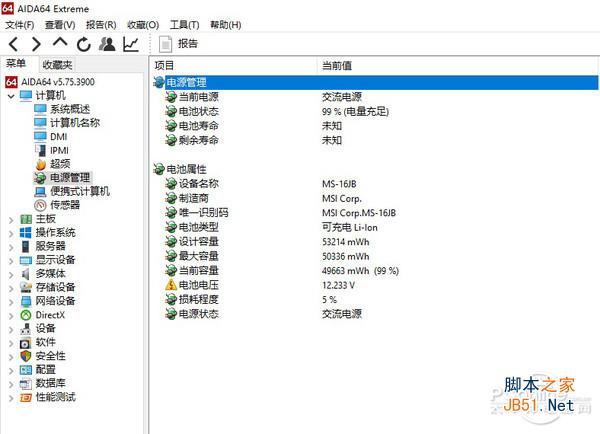Click the 网络设备 network icon
Image resolution: width=600 pixels, height=434 pixels.
point(26,301)
